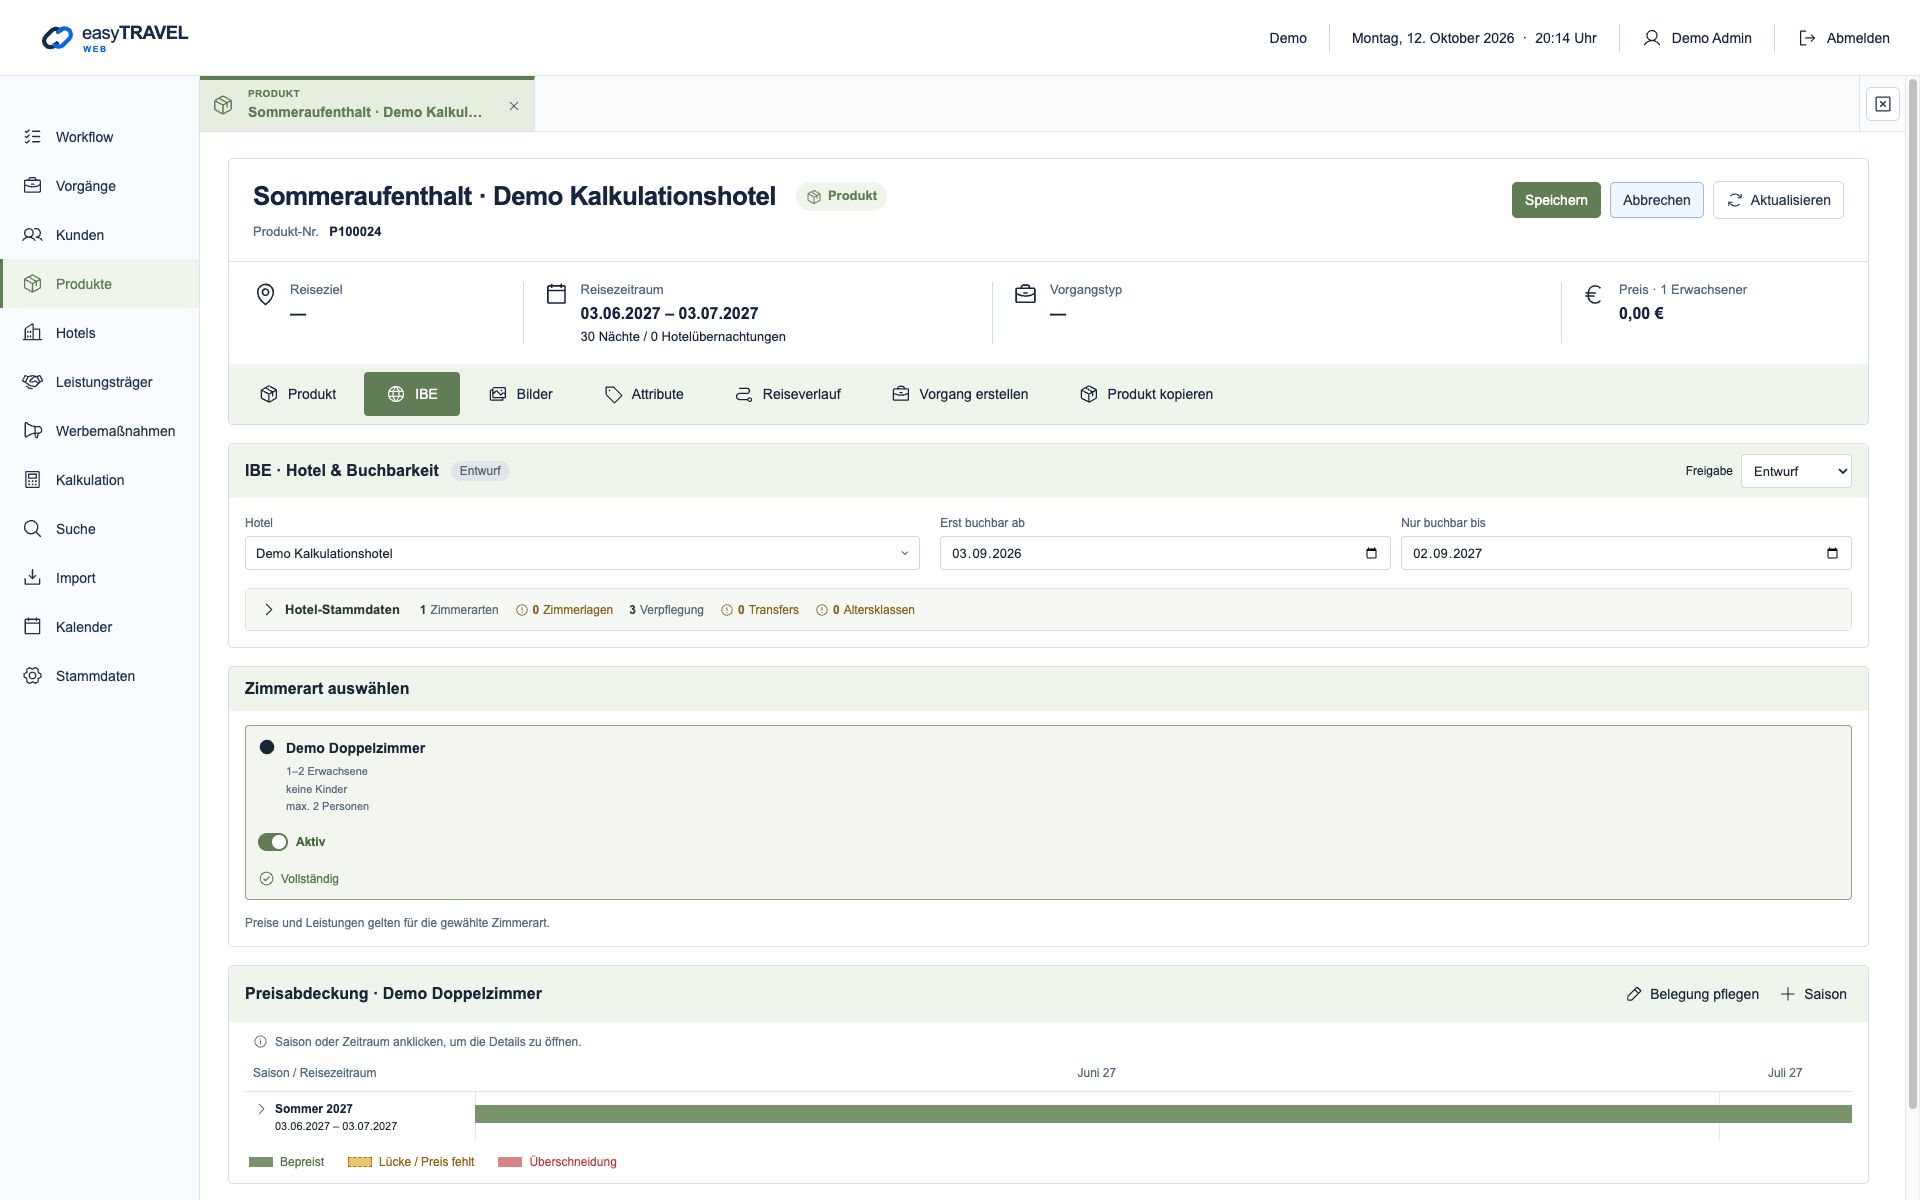This screenshot has height=1200, width=1920.
Task: Open the Attribute tab
Action: pyautogui.click(x=644, y=394)
